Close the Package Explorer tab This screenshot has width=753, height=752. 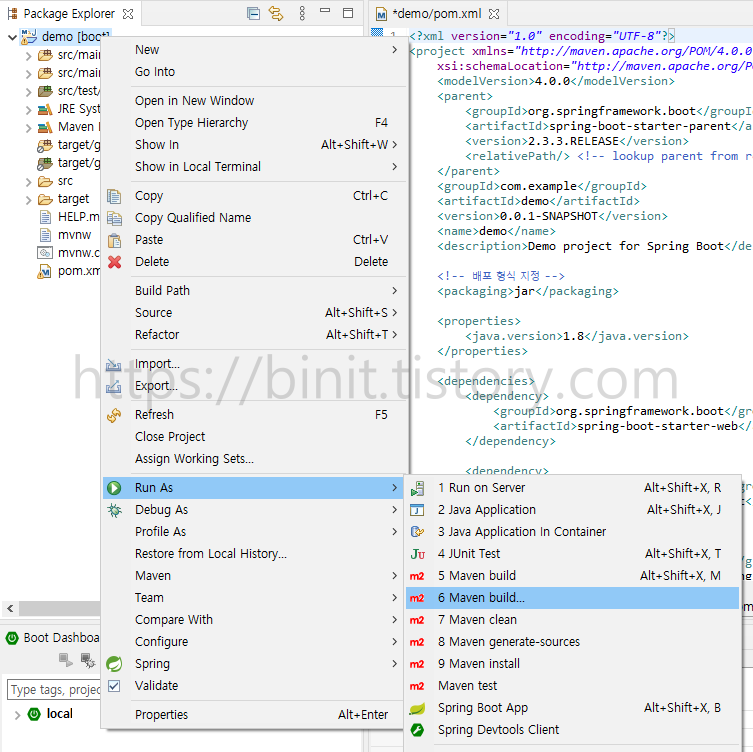click(x=128, y=14)
